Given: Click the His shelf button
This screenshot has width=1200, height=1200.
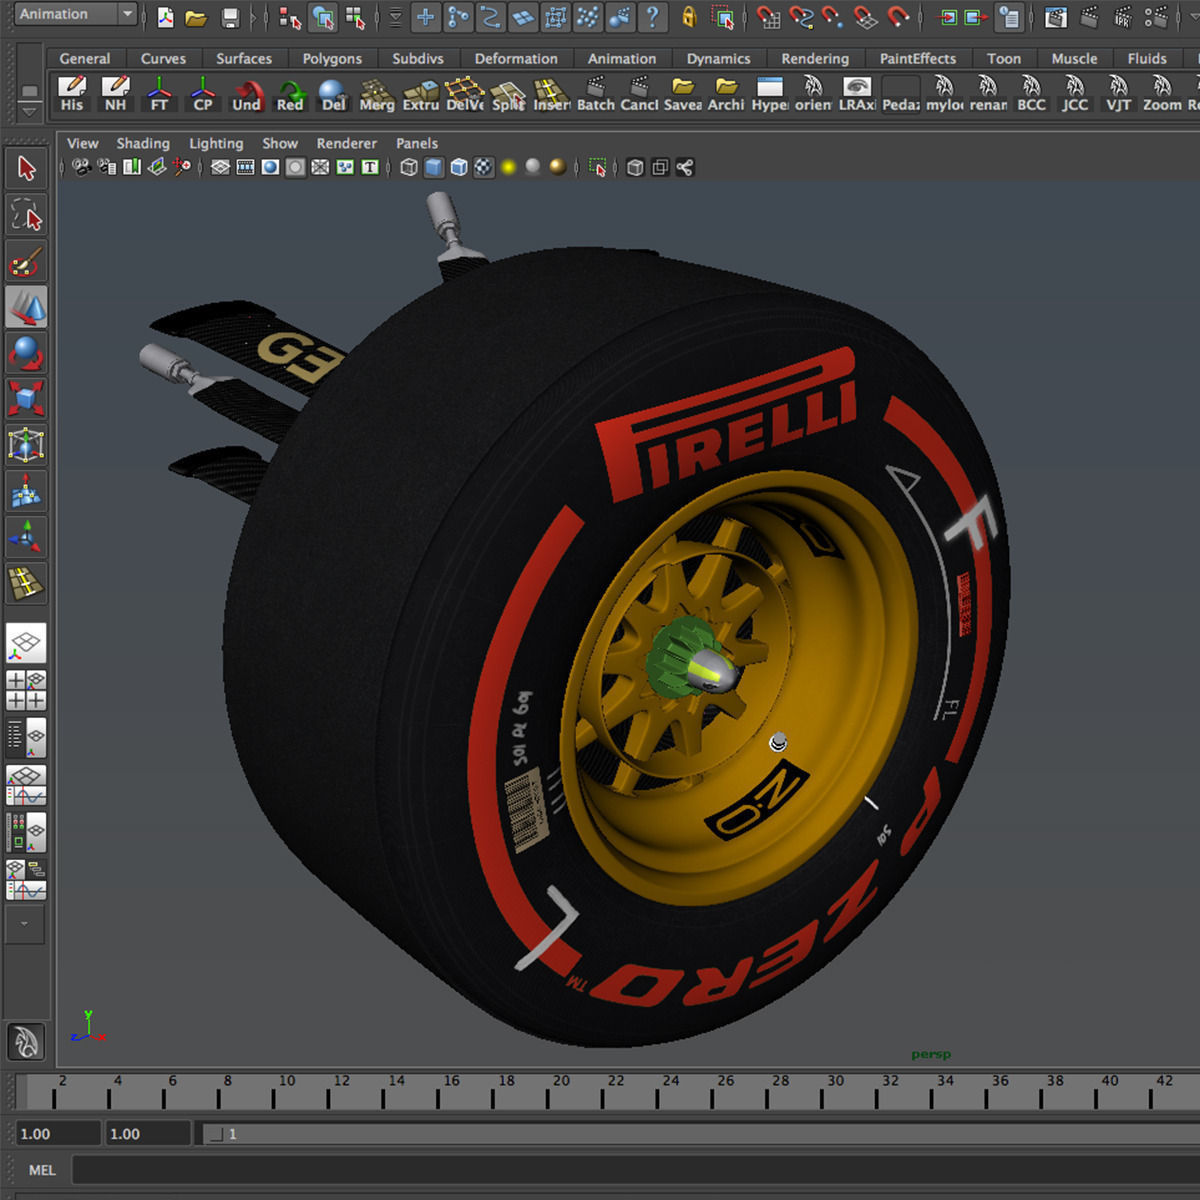Looking at the screenshot, I should click(72, 94).
